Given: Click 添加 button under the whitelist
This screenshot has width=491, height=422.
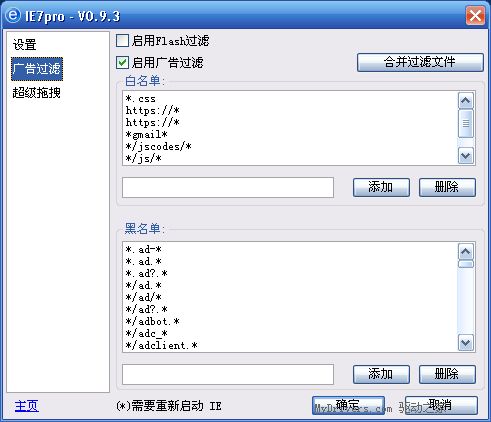Looking at the screenshot, I should tap(381, 187).
